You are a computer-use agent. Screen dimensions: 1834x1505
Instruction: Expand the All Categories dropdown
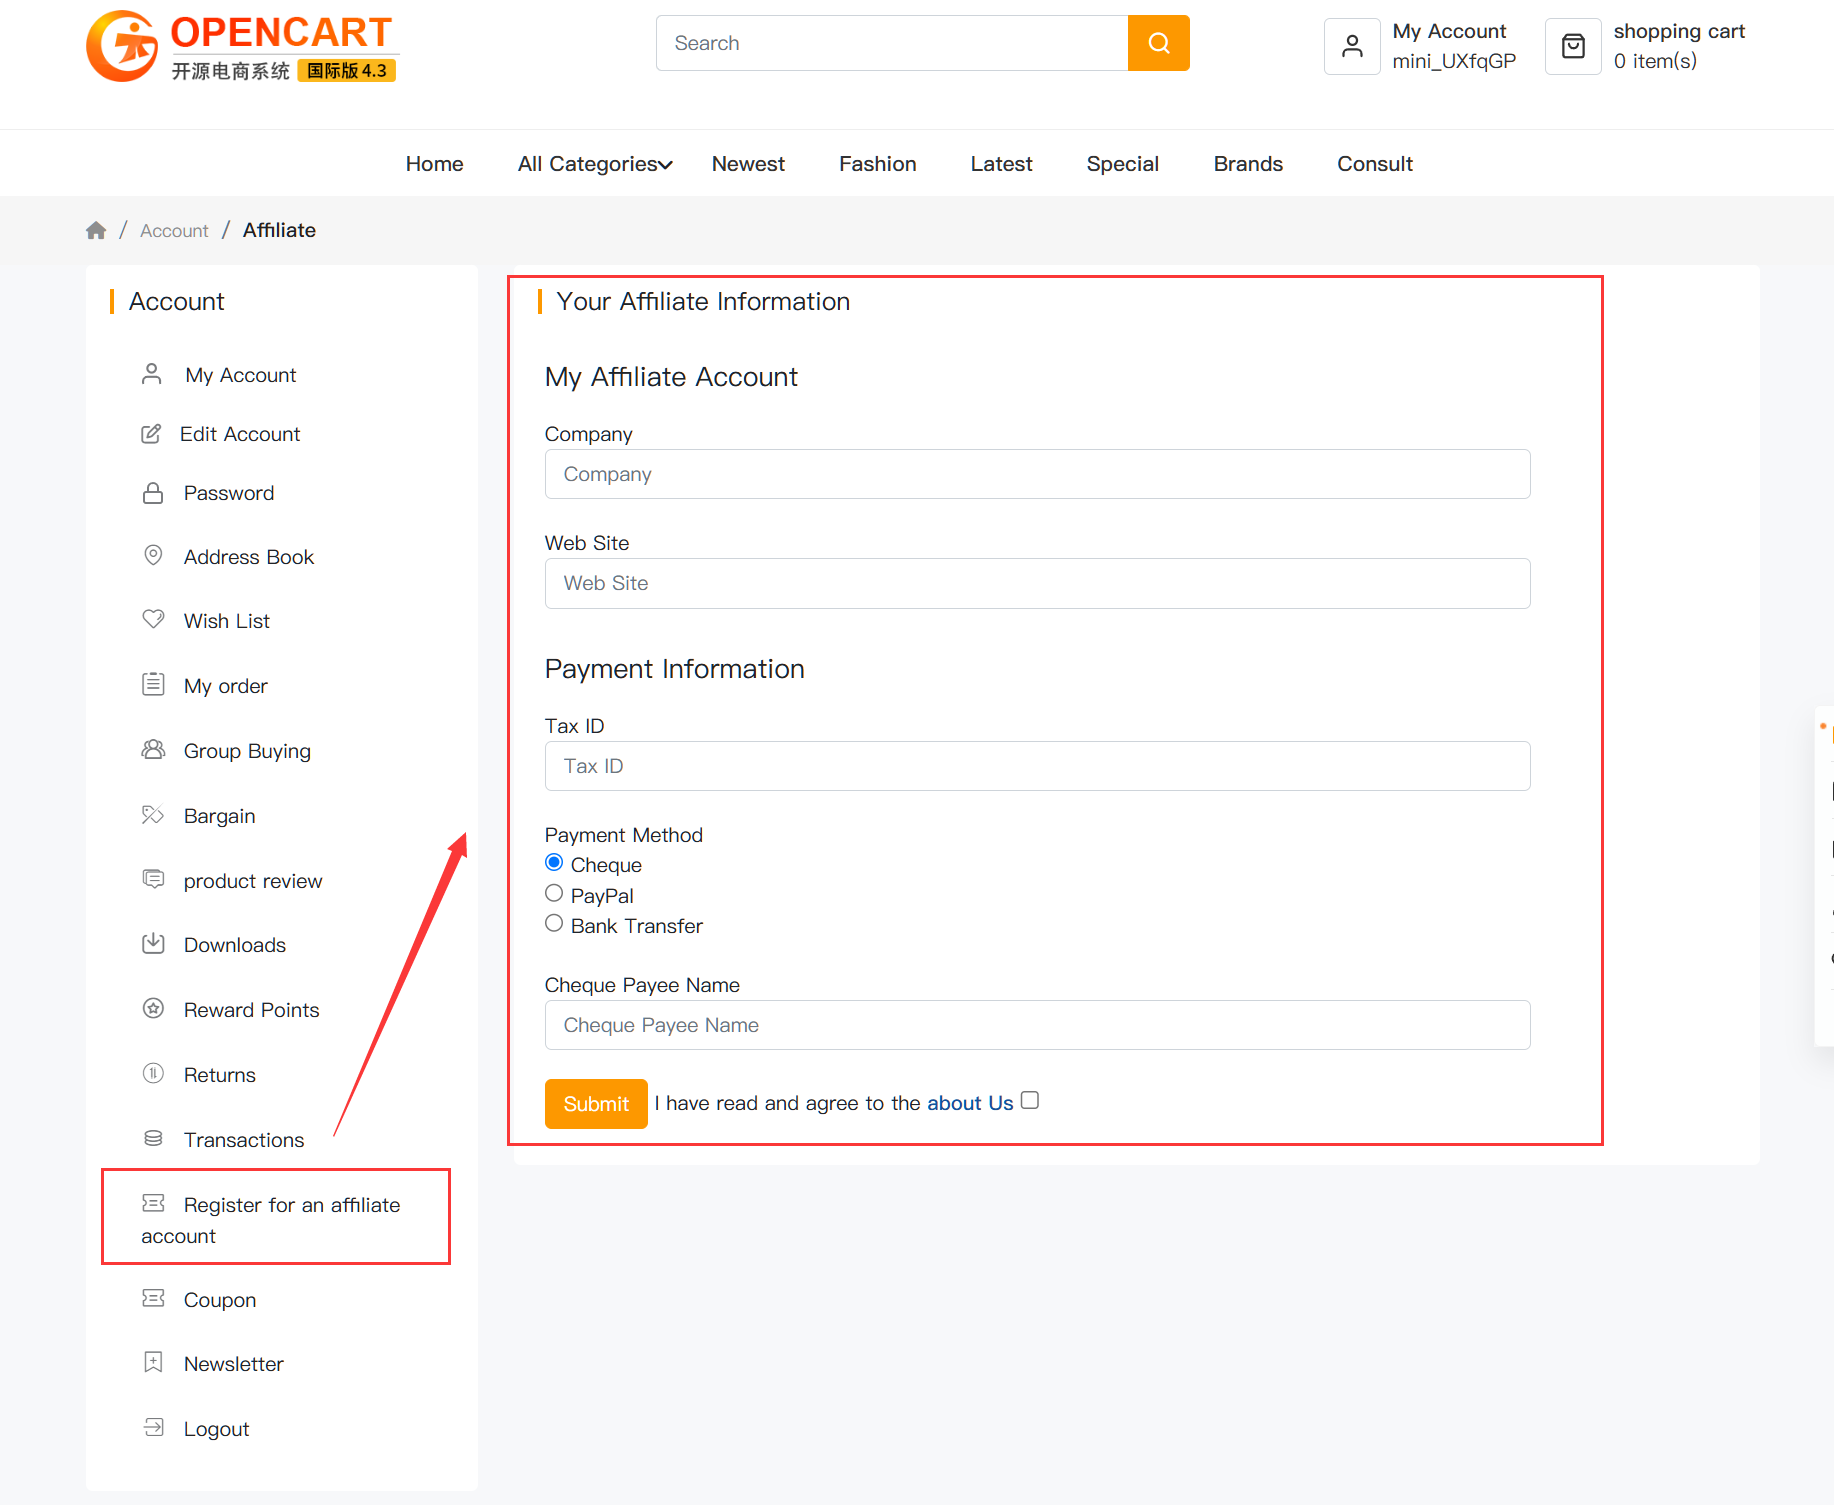coord(595,164)
